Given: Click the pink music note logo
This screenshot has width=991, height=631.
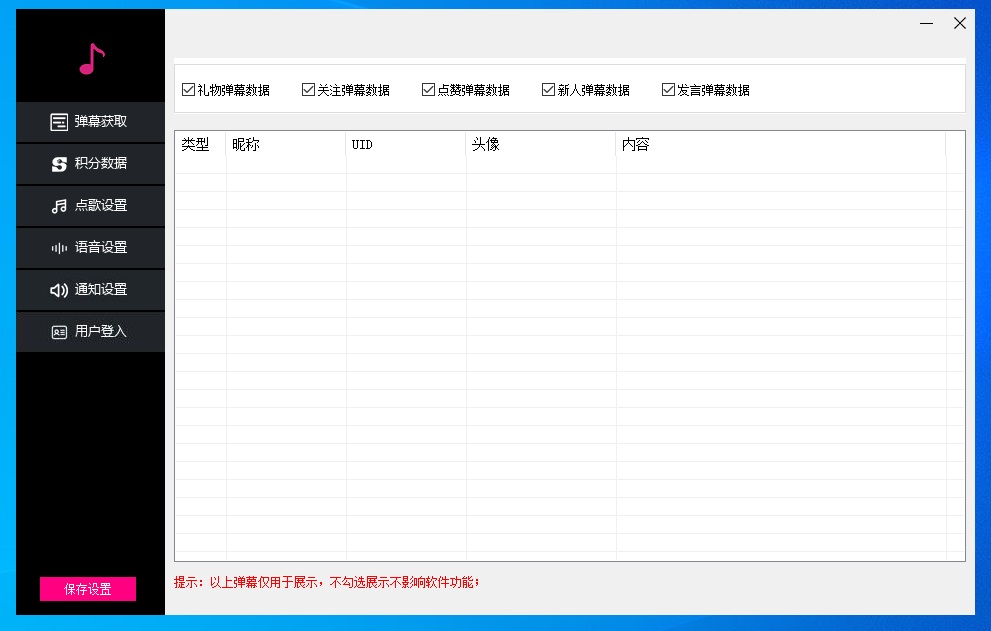Looking at the screenshot, I should click(91, 60).
